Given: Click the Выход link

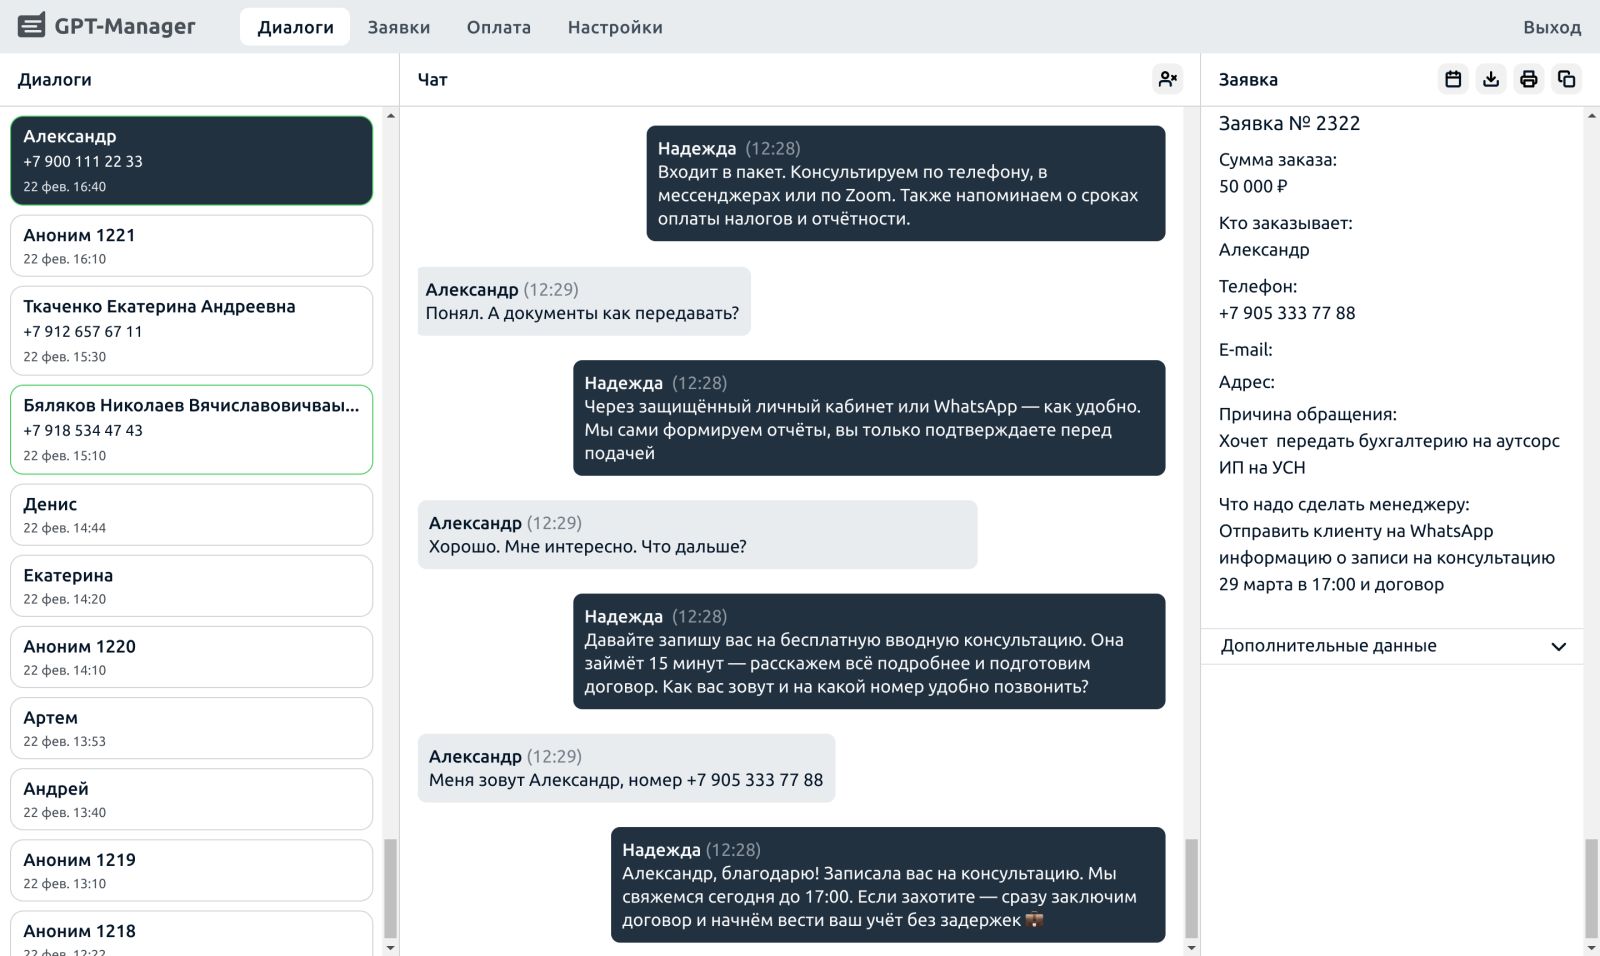Looking at the screenshot, I should pos(1551,27).
